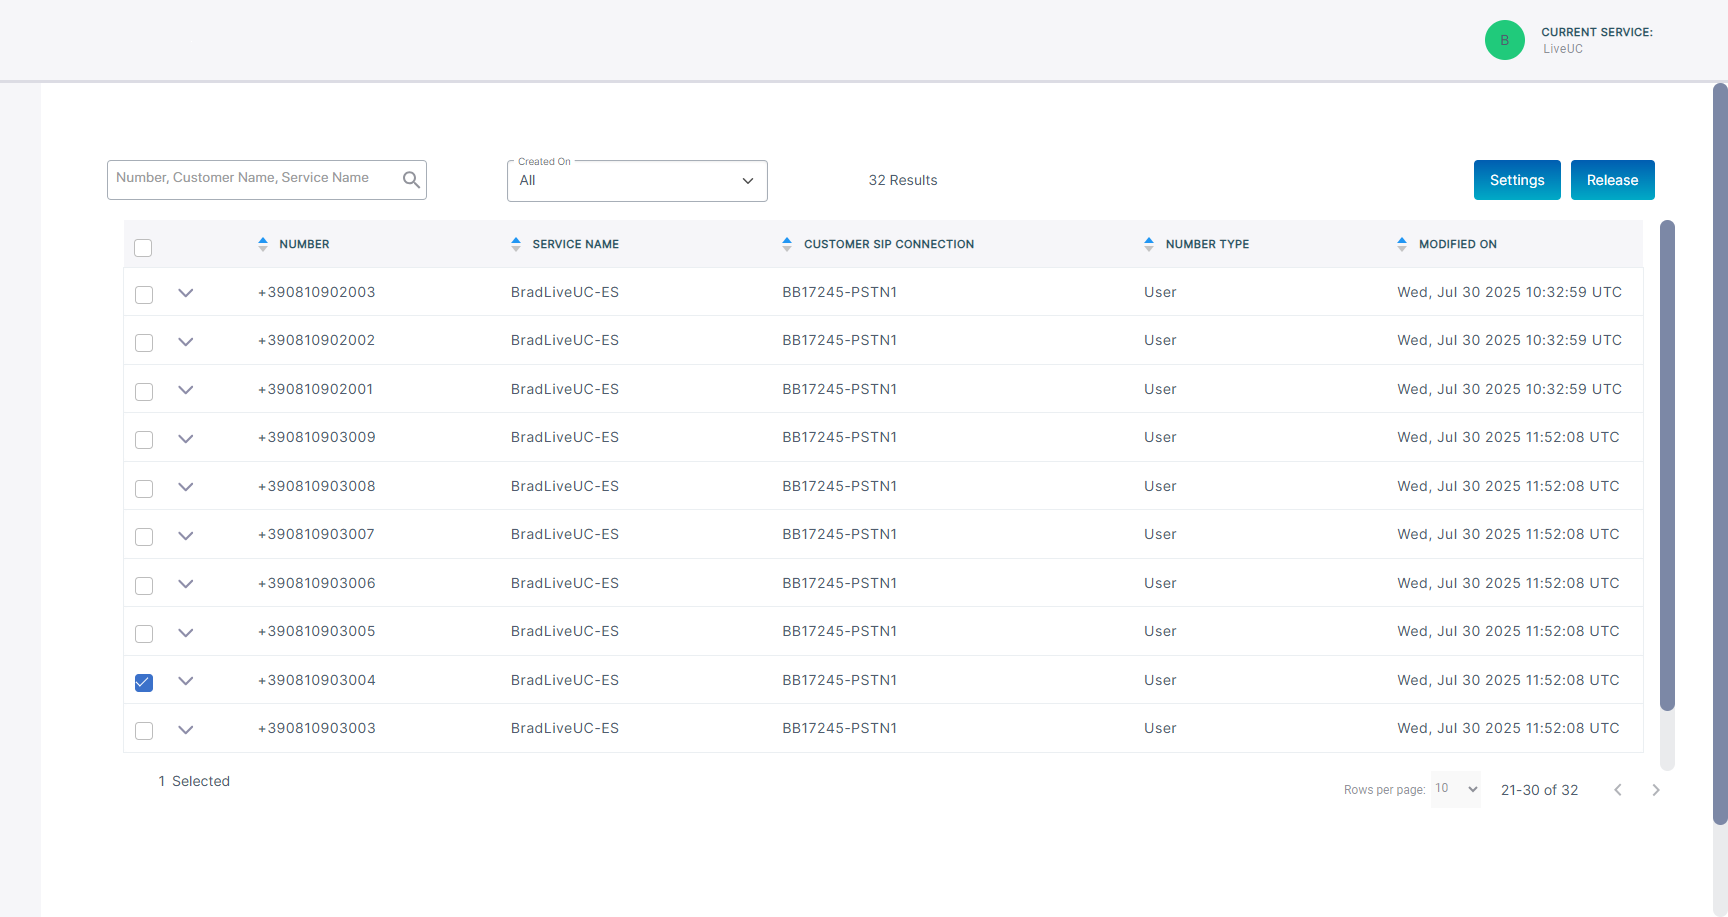Sort by Customer SIP Connection icon

coord(787,244)
